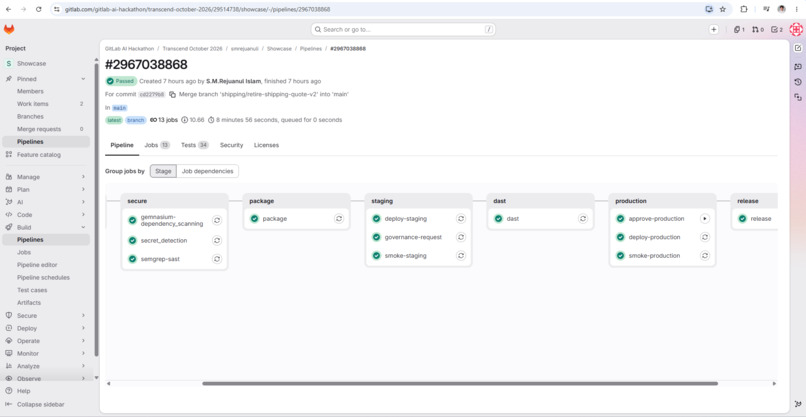Image resolution: width=806 pixels, height=417 pixels.
Task: Collapse the Build sidebar section
Action: click(83, 227)
